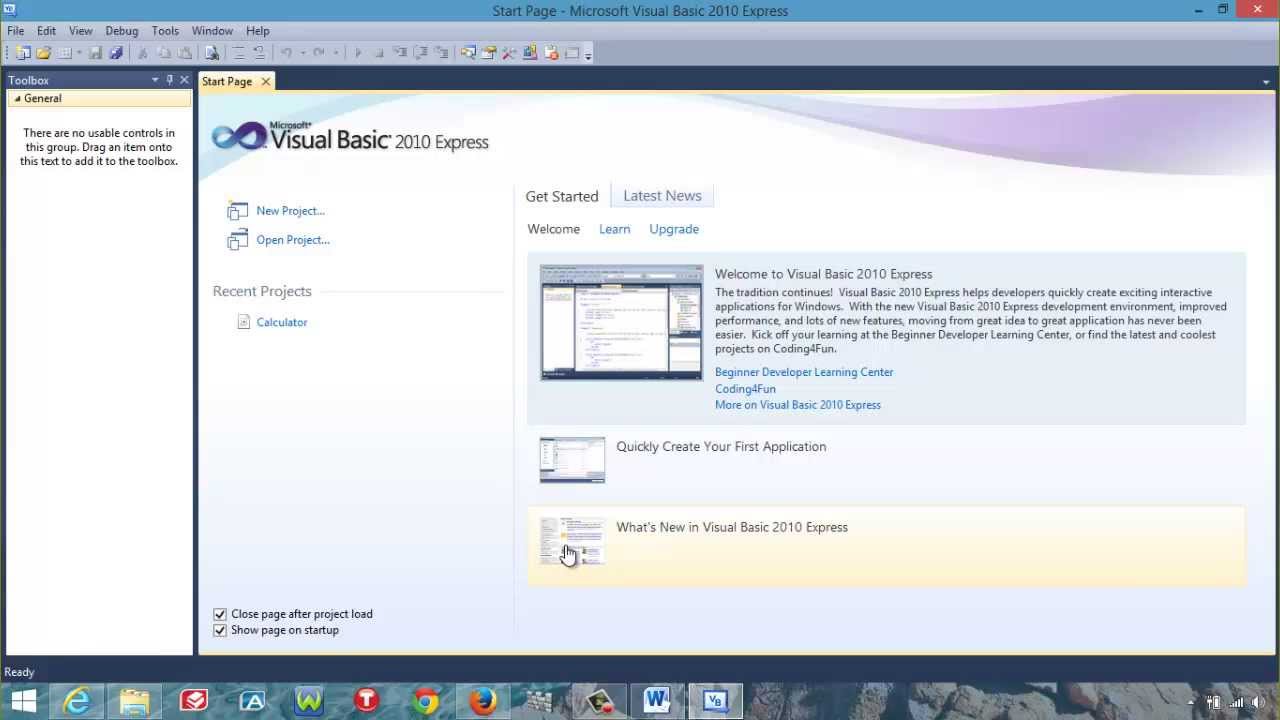Image resolution: width=1280 pixels, height=720 pixels.
Task: Switch to the Latest News tab
Action: click(662, 196)
